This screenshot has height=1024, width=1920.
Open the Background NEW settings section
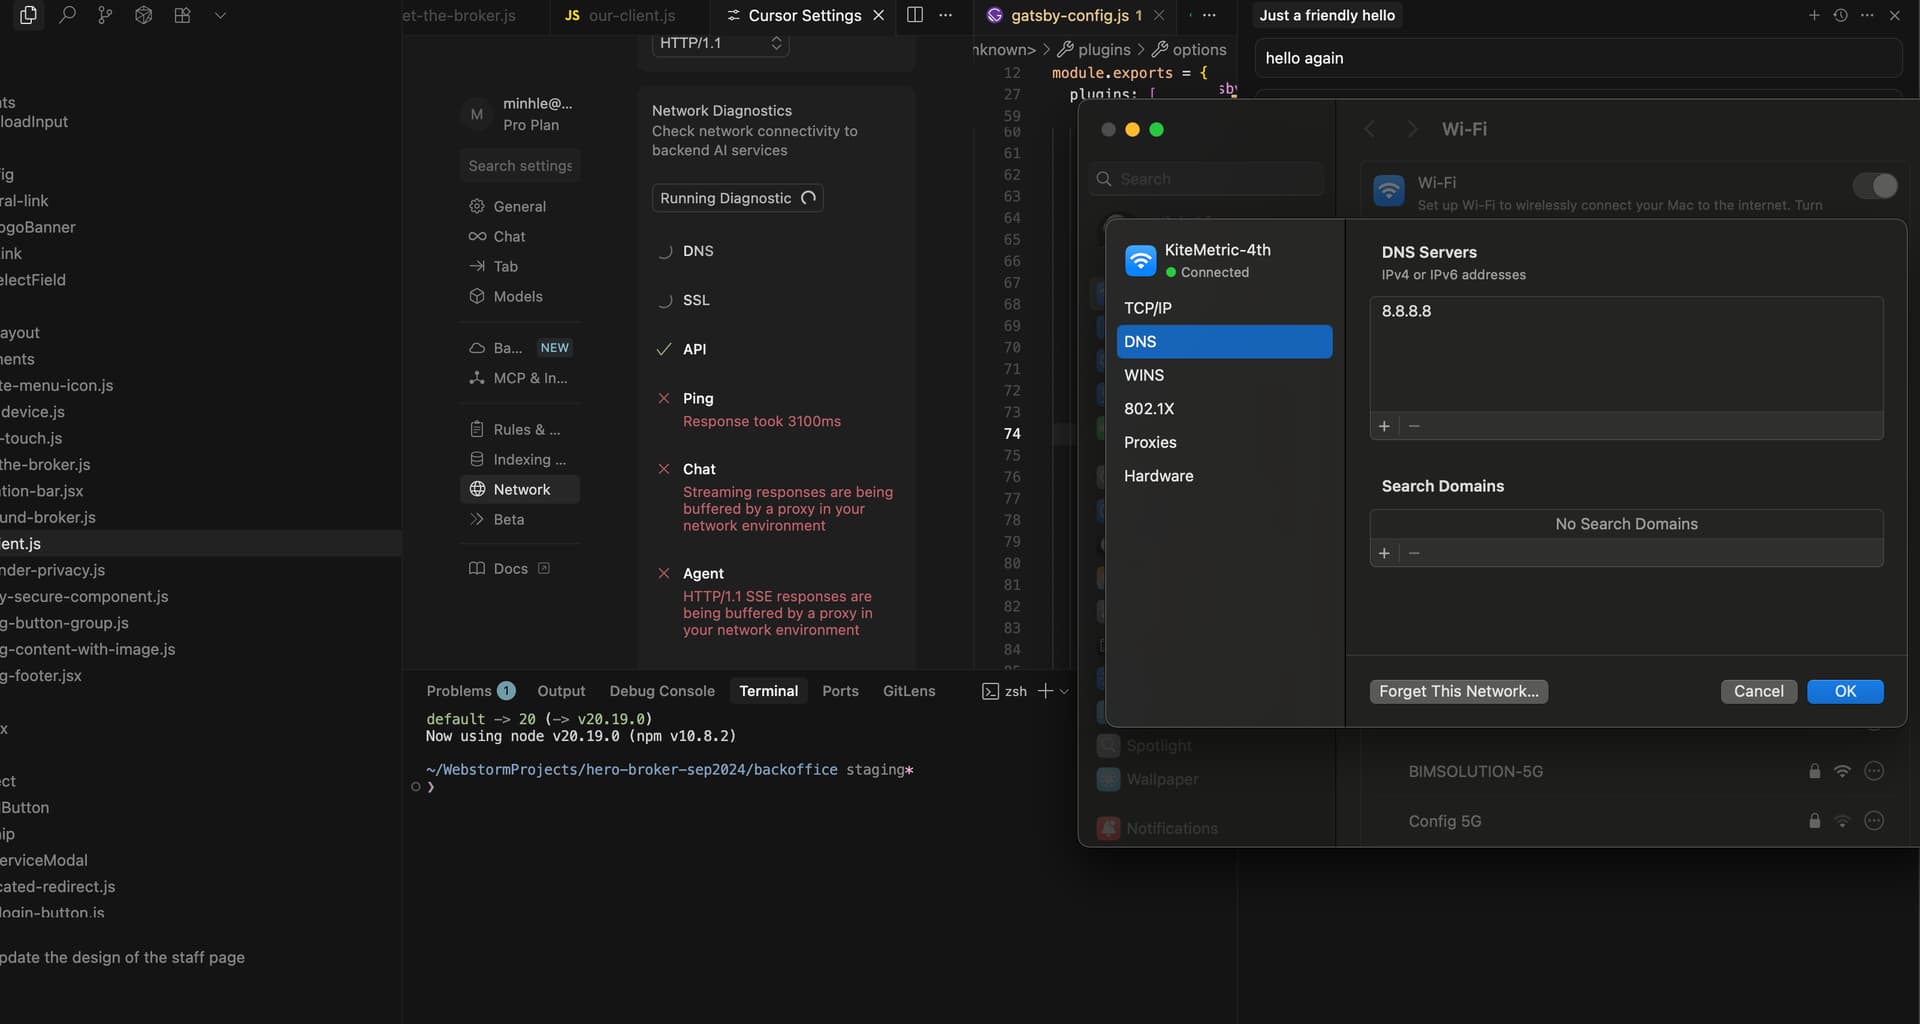(x=519, y=348)
